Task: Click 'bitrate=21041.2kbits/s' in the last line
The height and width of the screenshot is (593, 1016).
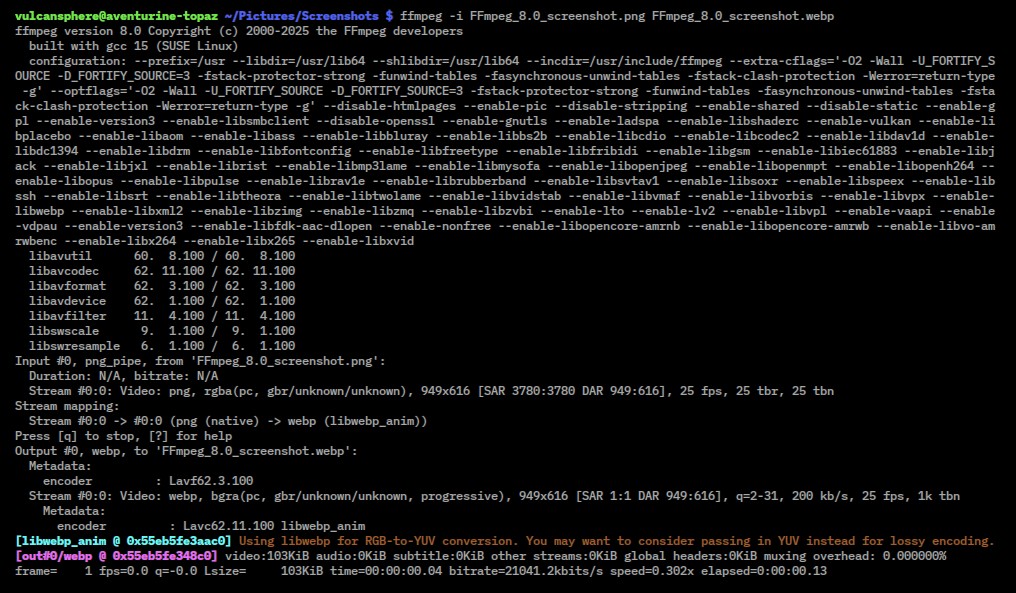Action: point(525,571)
